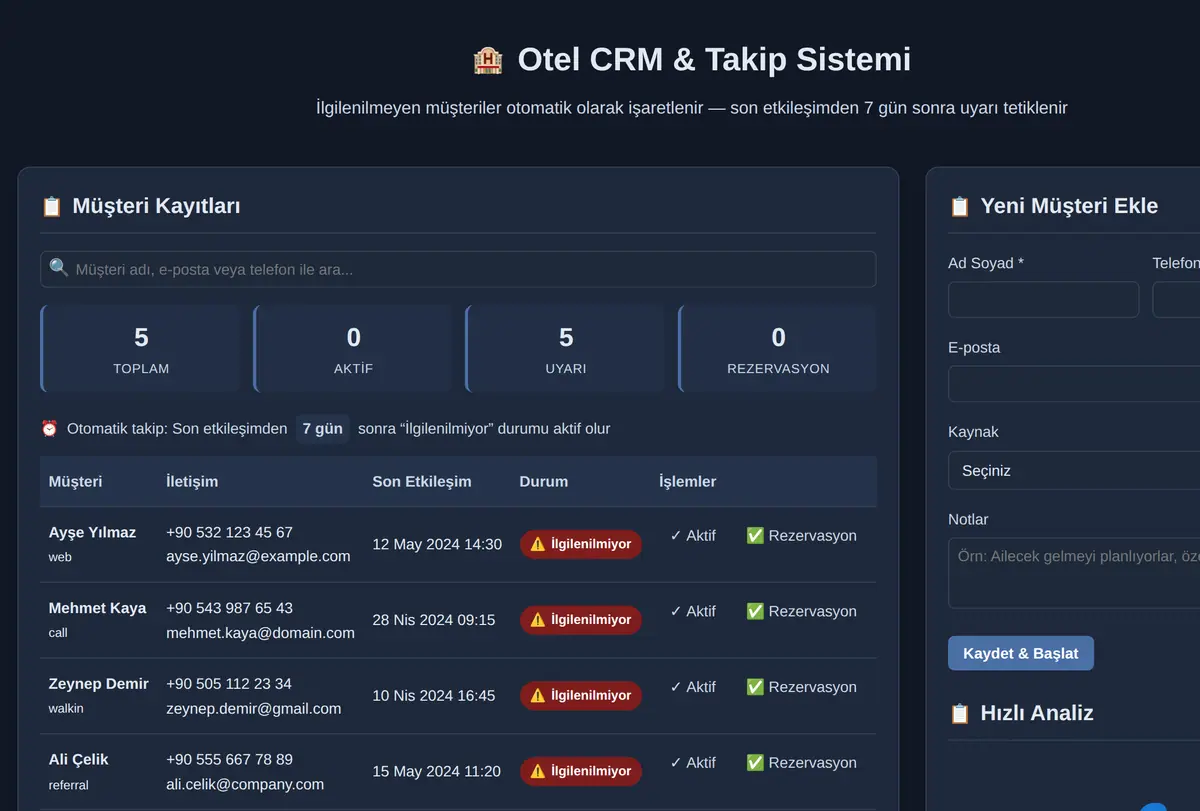Click customer name Zeynep Demir

pyautogui.click(x=99, y=684)
